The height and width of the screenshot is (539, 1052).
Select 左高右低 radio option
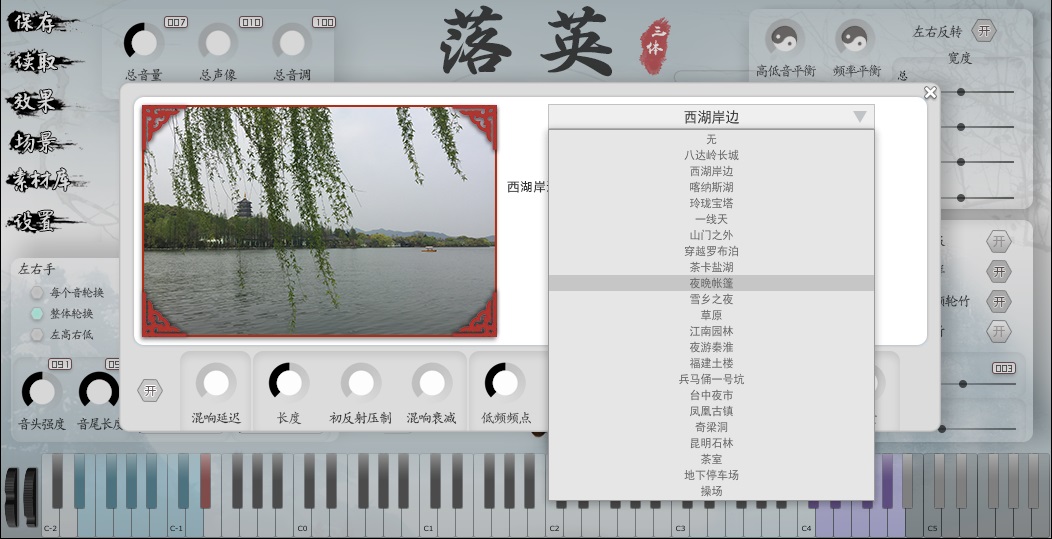(x=37, y=334)
